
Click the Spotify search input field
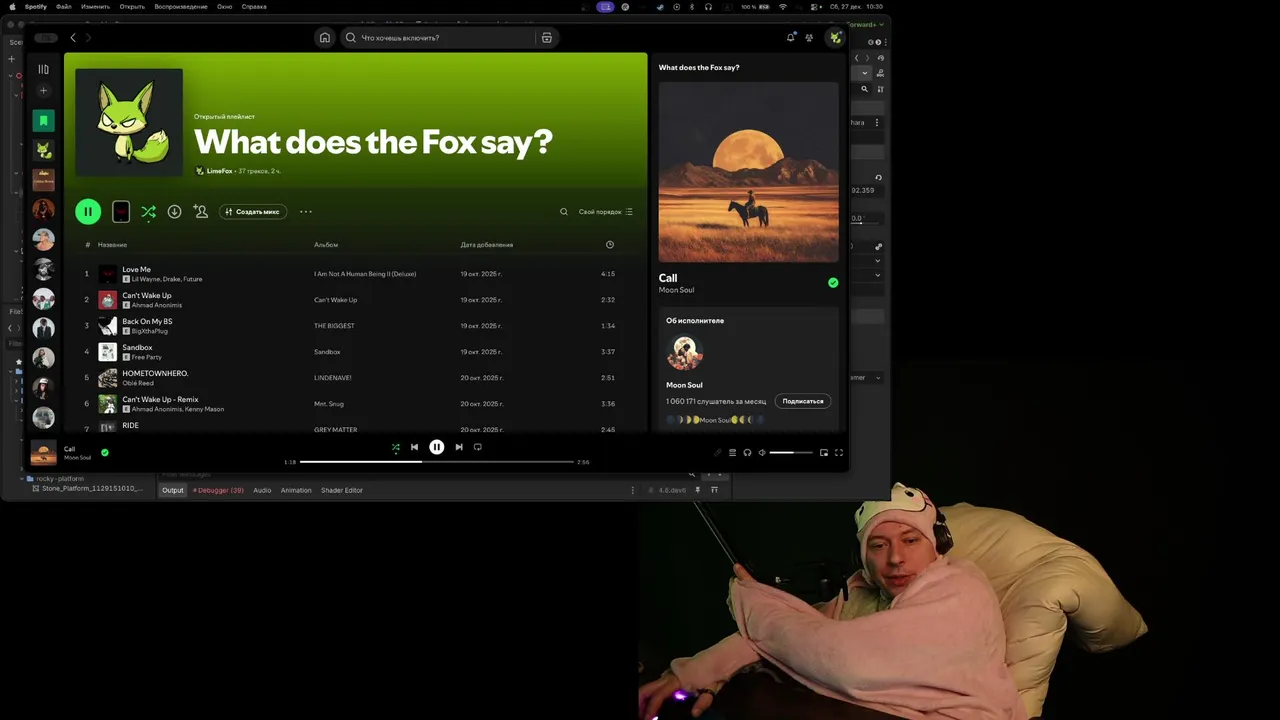tap(437, 38)
